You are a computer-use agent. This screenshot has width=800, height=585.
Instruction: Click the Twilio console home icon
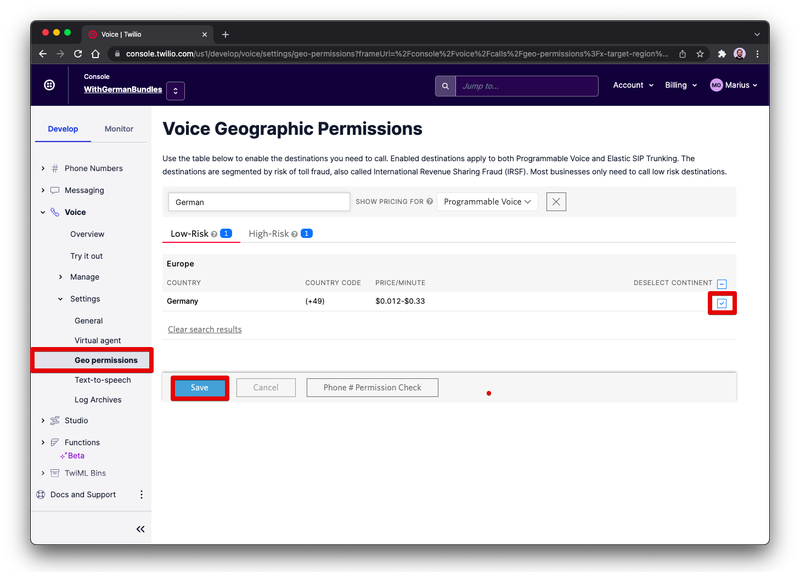49,85
